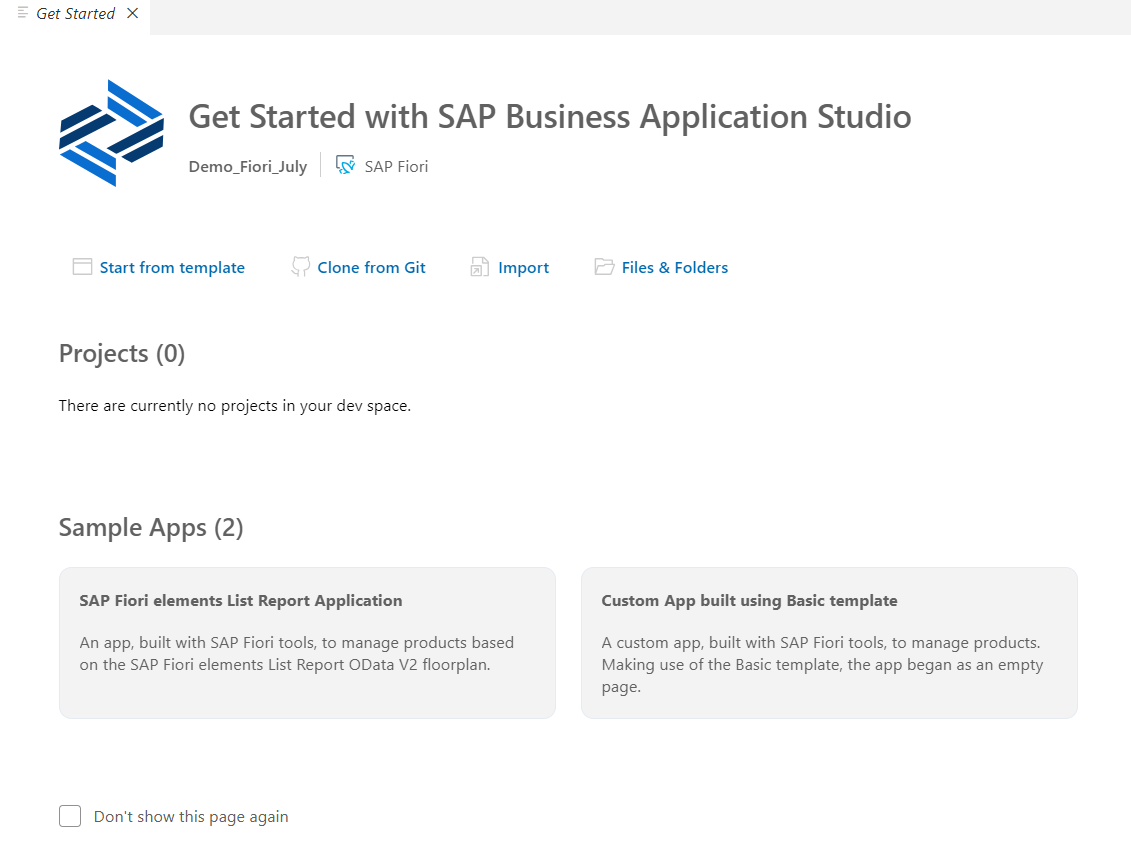Click the Import project icon

pyautogui.click(x=479, y=267)
